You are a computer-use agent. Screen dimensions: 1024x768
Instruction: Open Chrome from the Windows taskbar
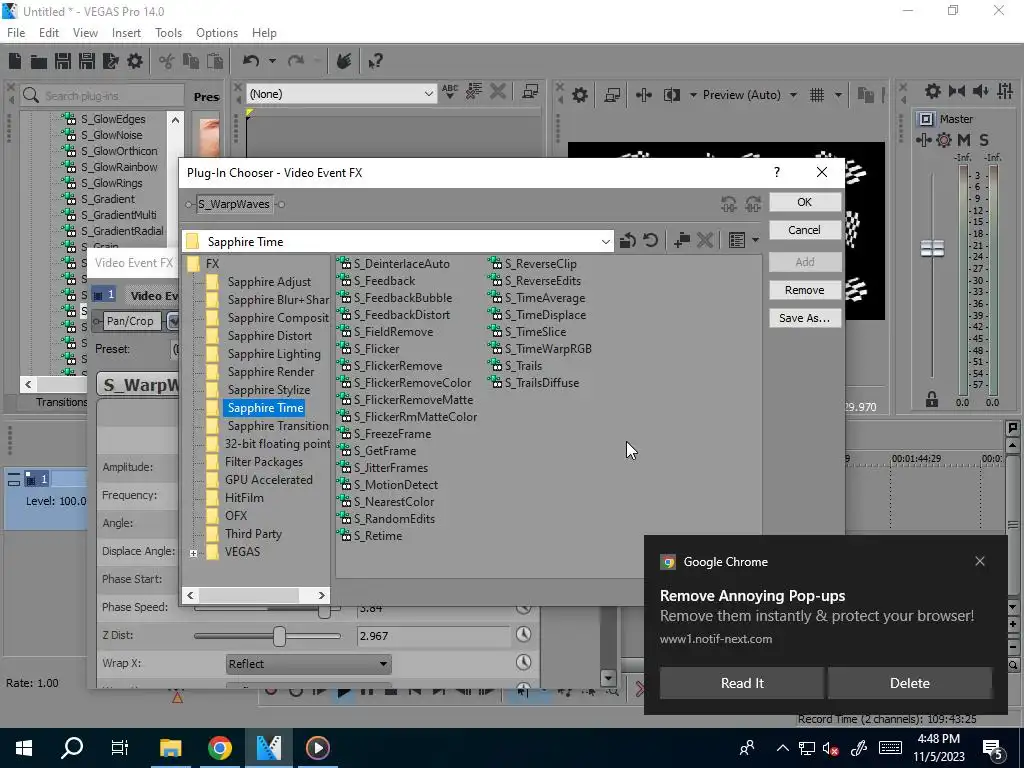coord(220,748)
